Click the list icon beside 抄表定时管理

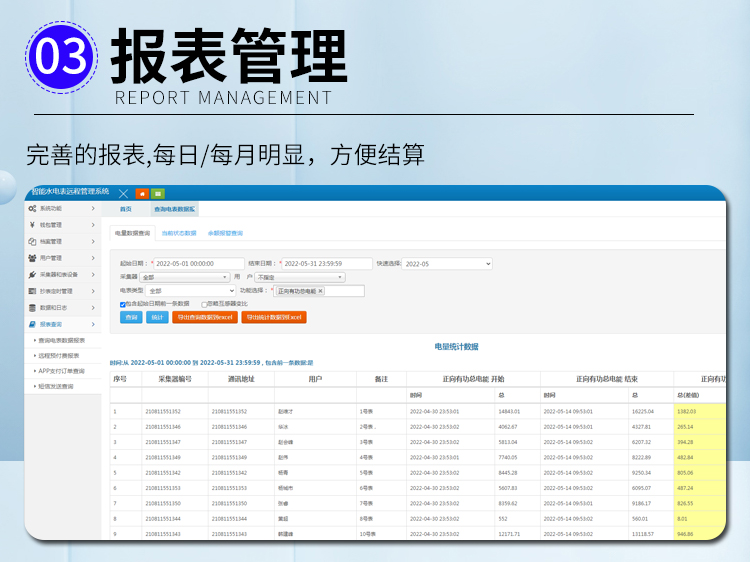point(32,291)
